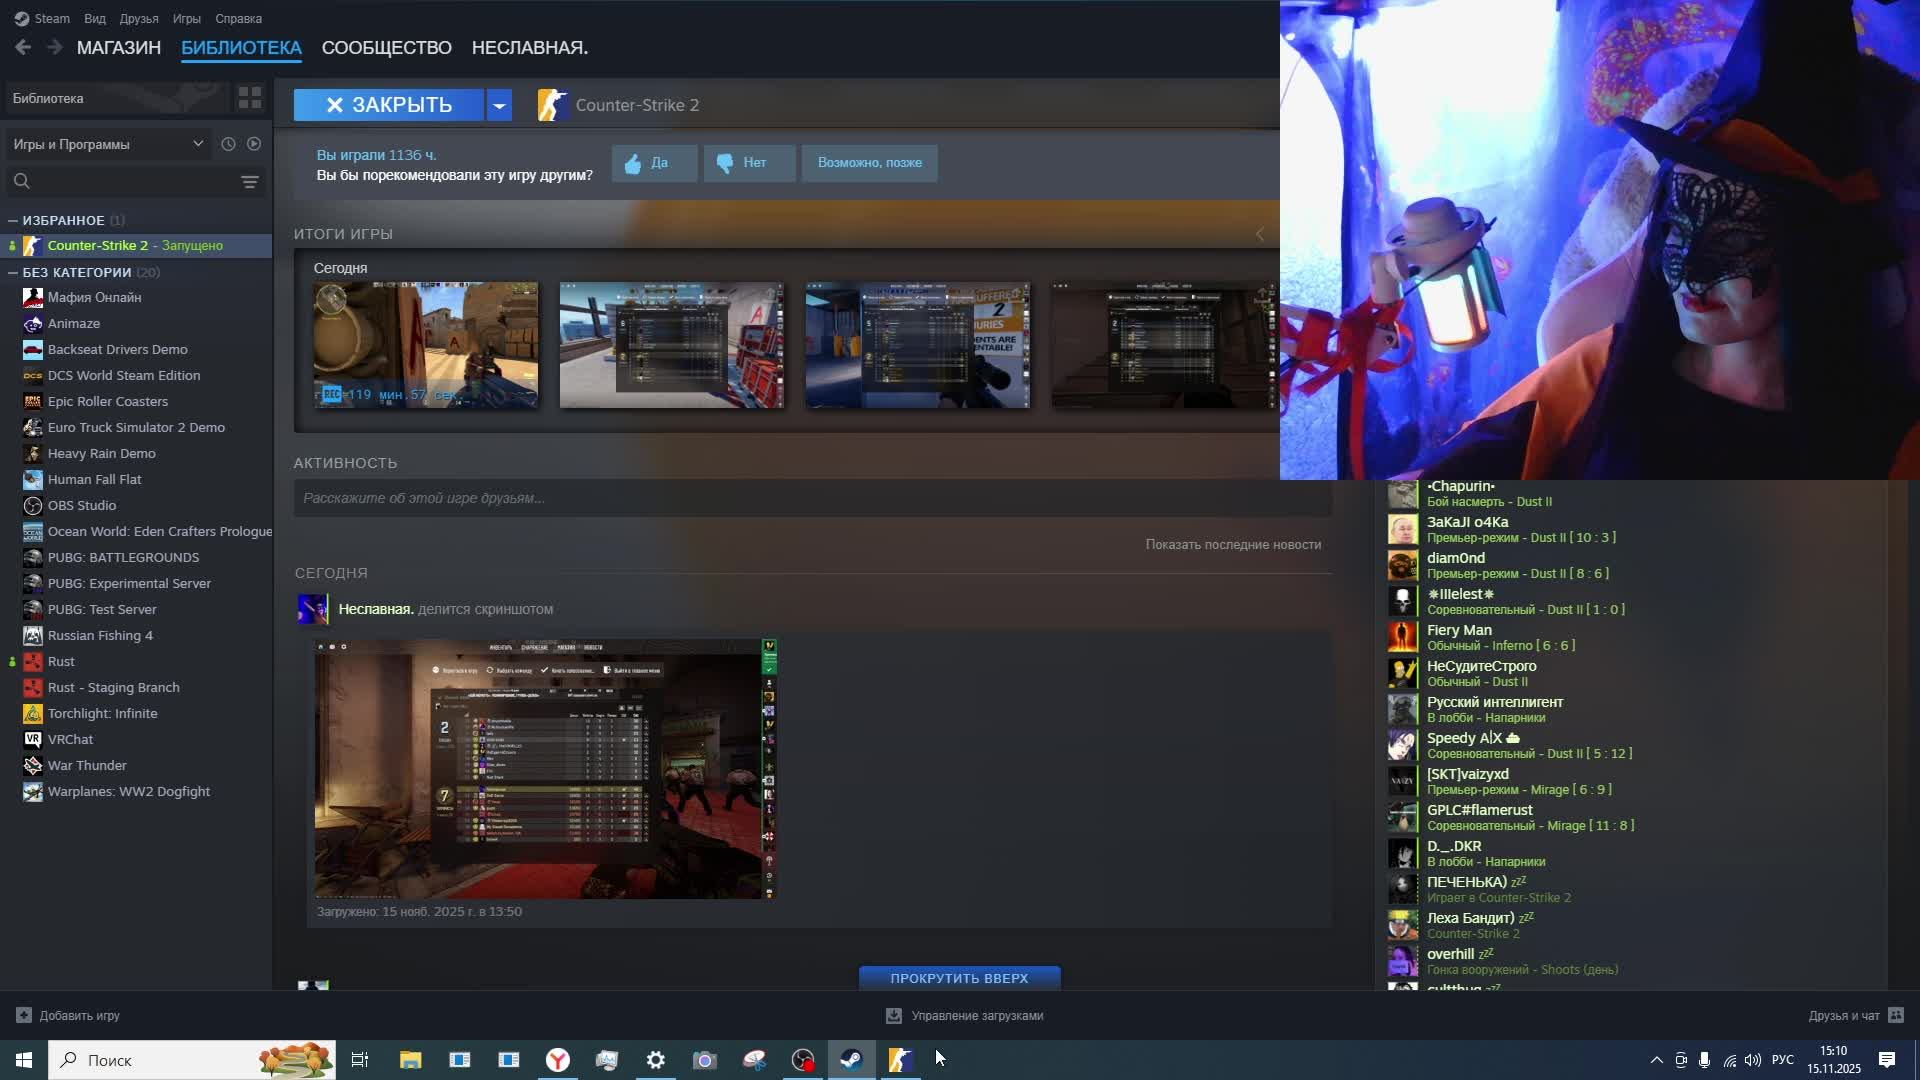This screenshot has height=1080, width=1920.
Task: Click the ready-to-play filter icon
Action: click(x=254, y=144)
